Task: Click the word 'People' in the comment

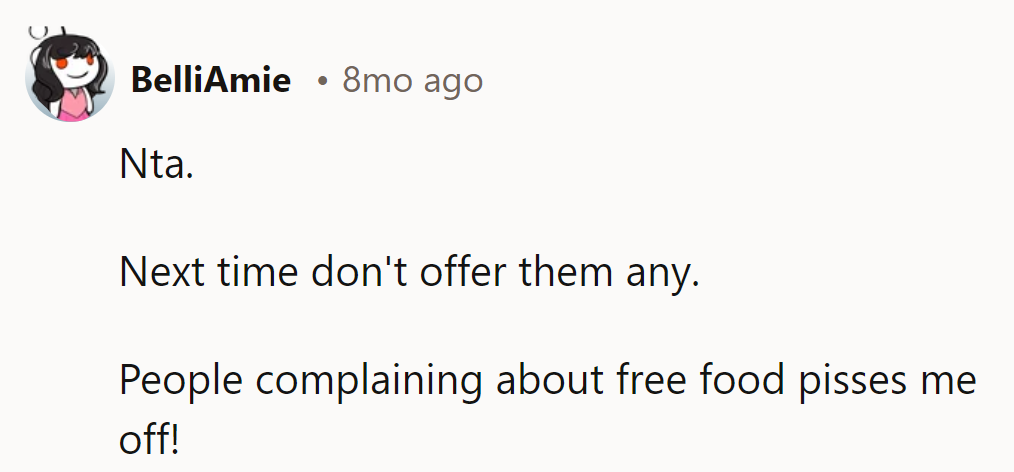Action: [x=181, y=381]
